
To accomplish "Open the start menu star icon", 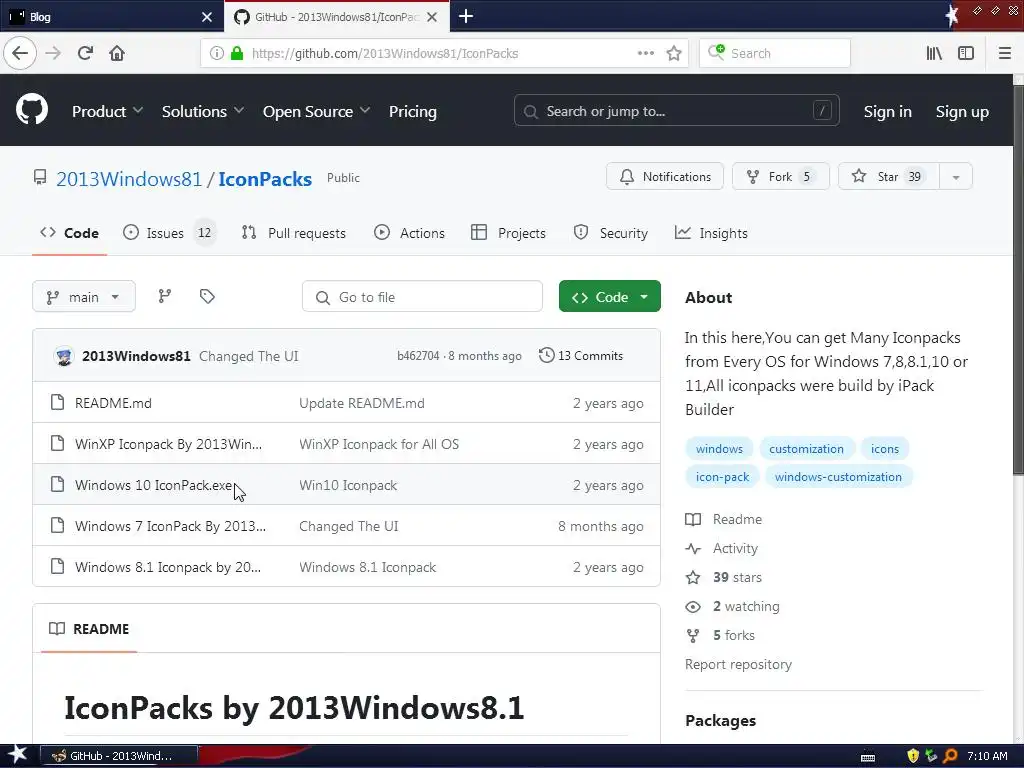I will point(16,755).
